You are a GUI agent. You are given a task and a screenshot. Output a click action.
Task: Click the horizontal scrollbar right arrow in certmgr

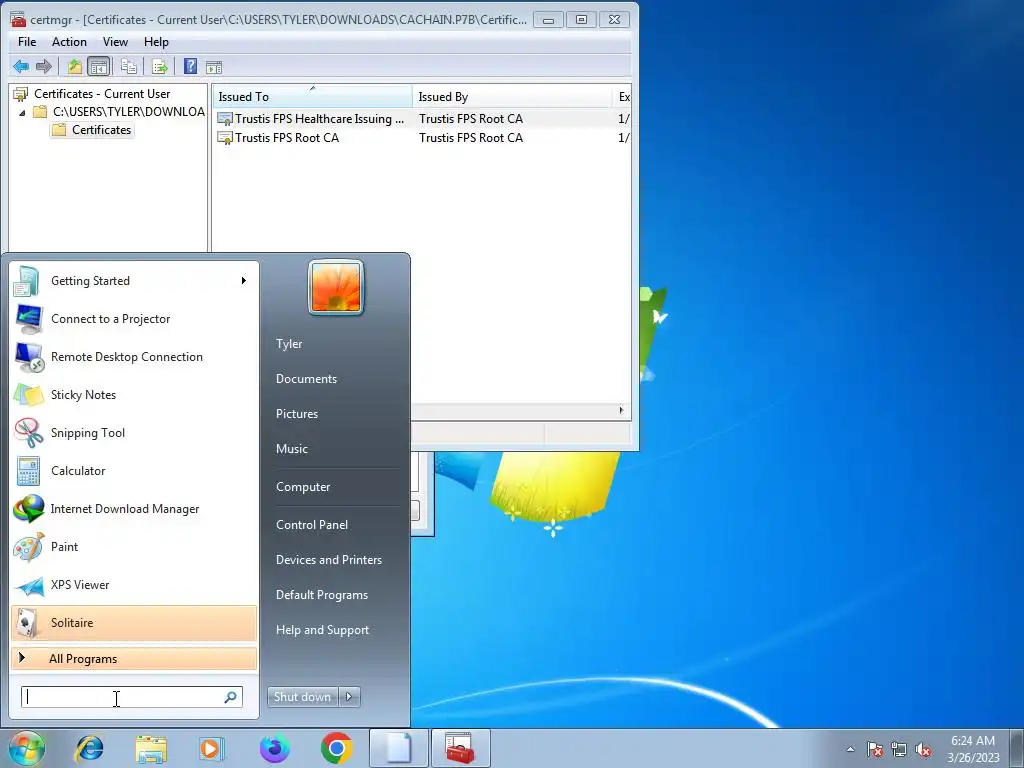click(x=621, y=410)
